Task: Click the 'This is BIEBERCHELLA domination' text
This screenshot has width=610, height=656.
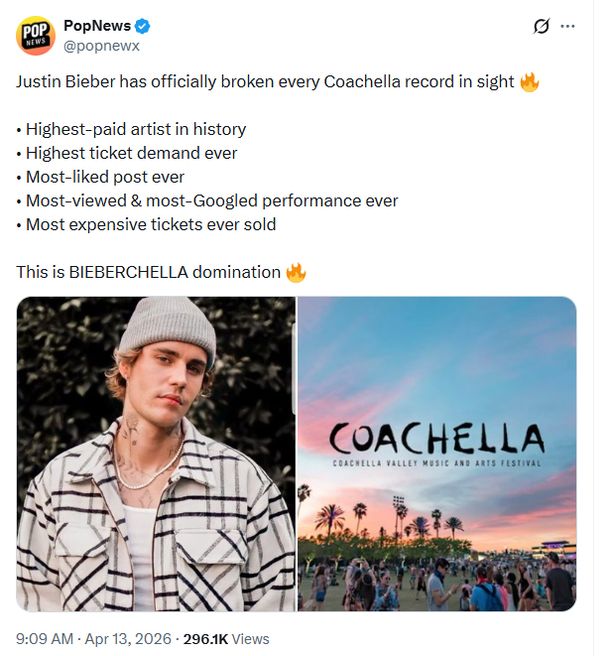Action: pos(148,272)
